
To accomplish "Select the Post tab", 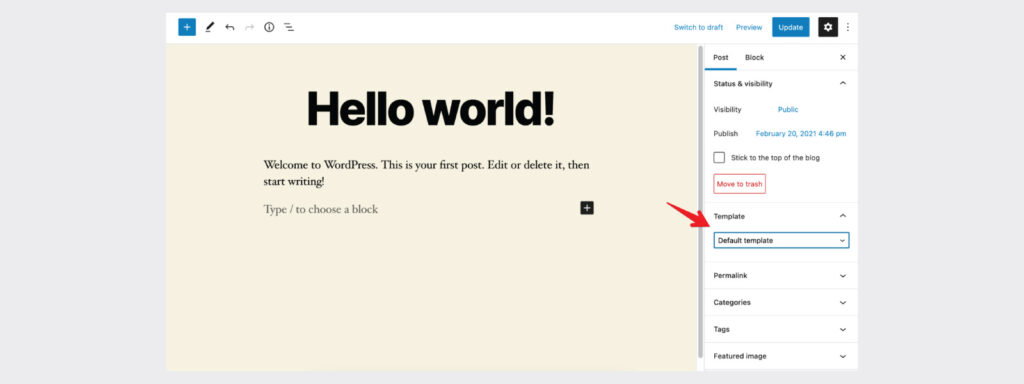I will click(x=720, y=57).
